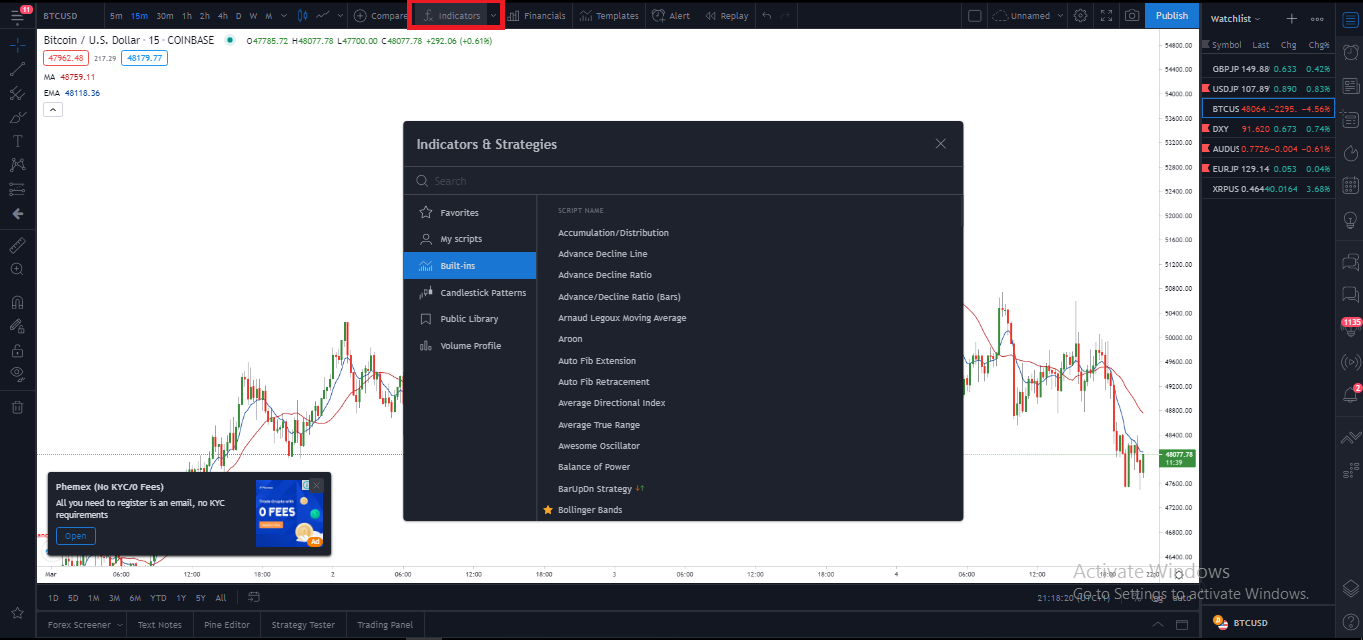The height and width of the screenshot is (640, 1363).
Task: Expand more time intervals dropdown
Action: [x=285, y=16]
